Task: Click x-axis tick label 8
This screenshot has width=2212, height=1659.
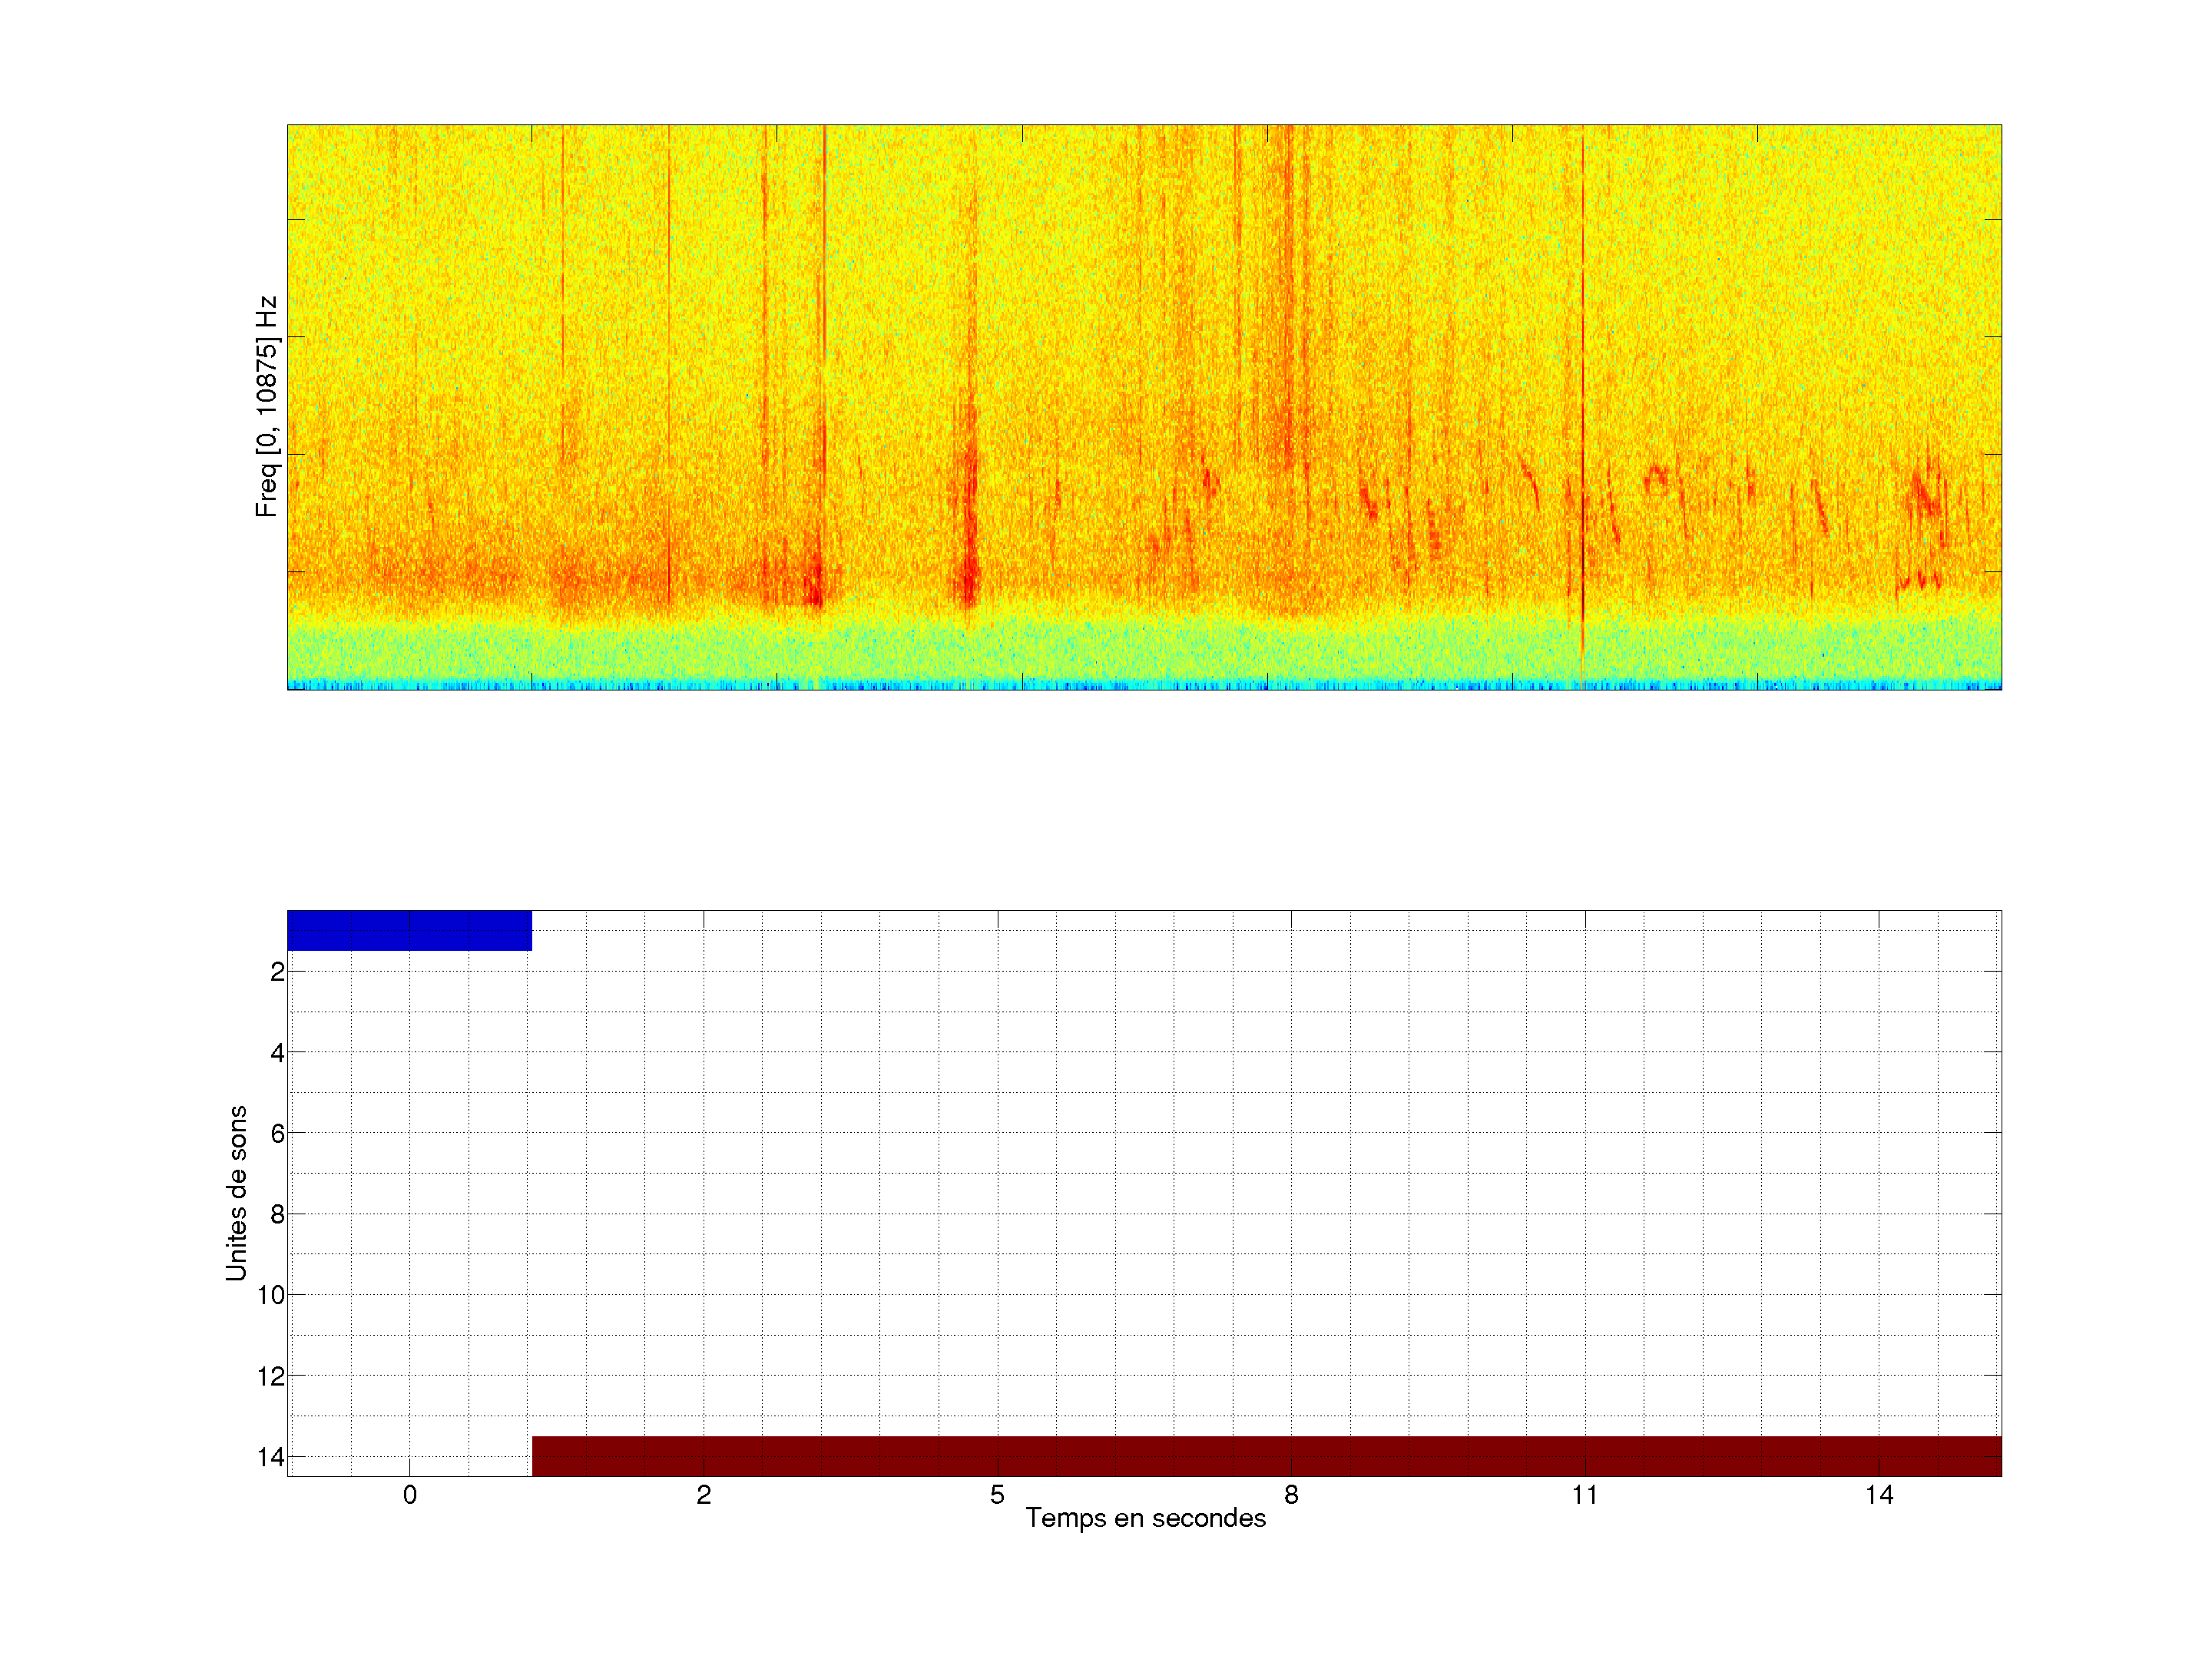Action: pyautogui.click(x=1291, y=1495)
